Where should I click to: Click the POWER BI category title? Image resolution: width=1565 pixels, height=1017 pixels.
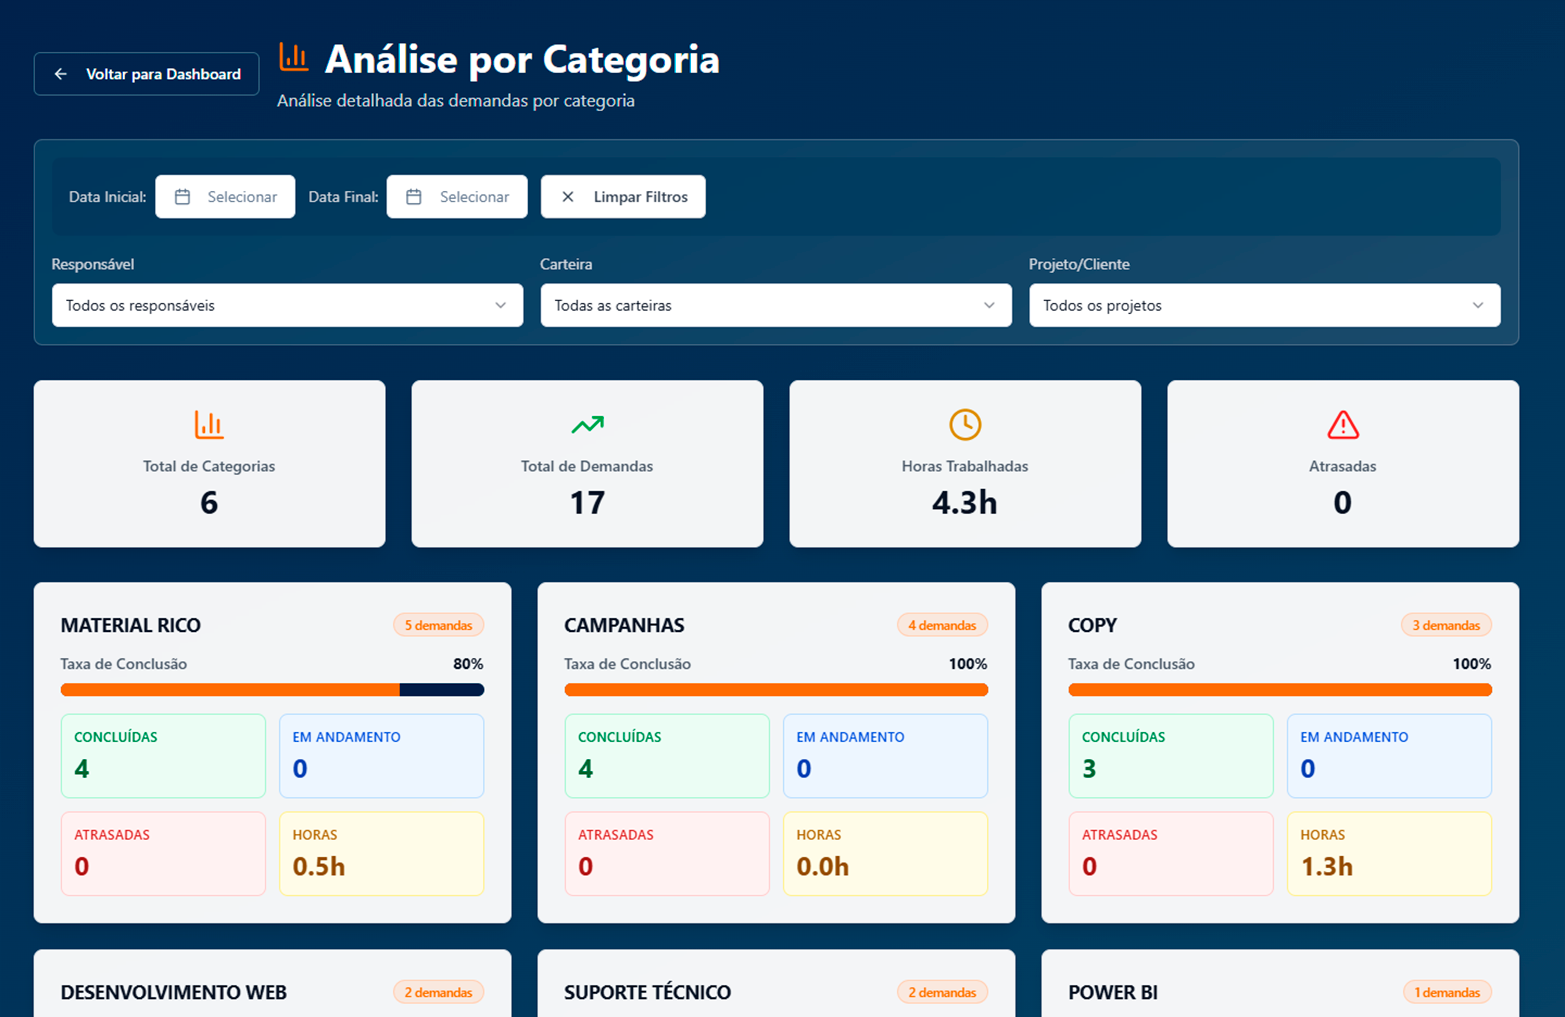[1113, 992]
